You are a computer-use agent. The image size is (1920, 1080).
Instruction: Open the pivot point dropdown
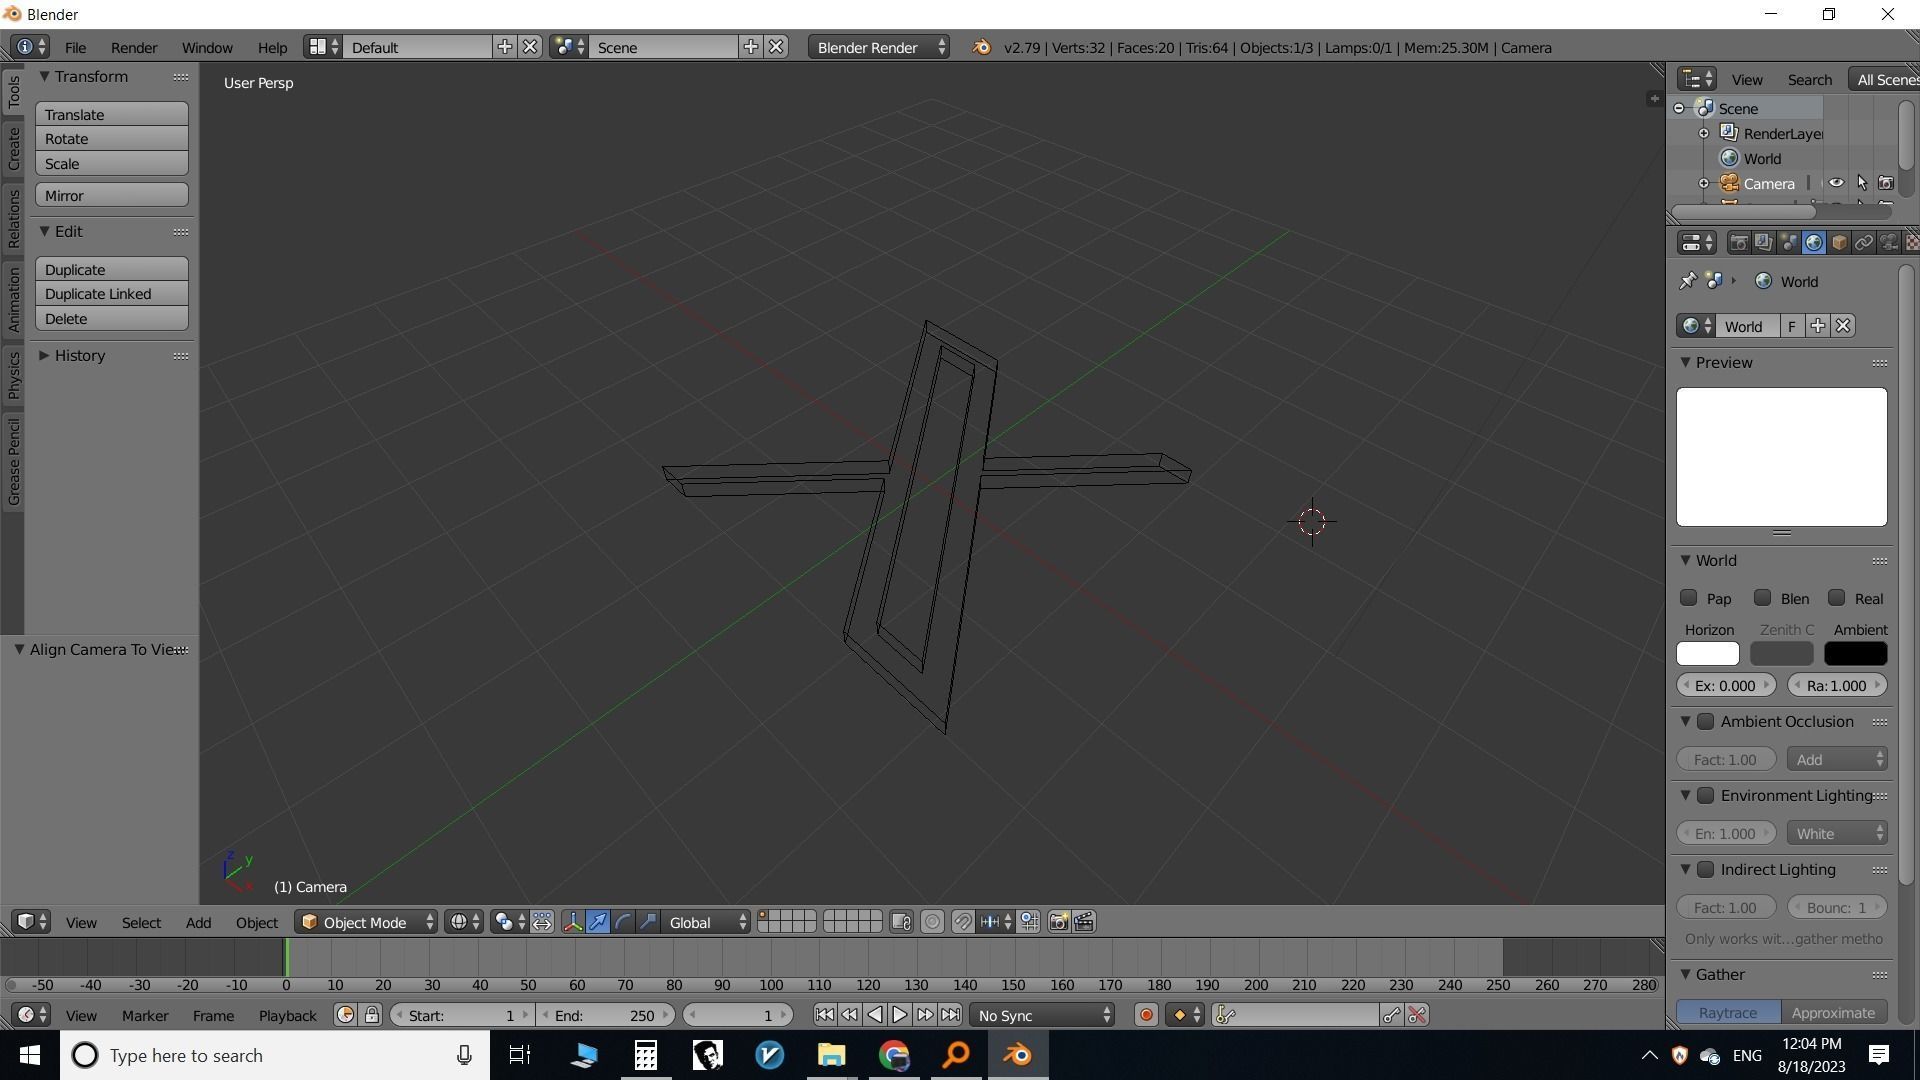509,922
